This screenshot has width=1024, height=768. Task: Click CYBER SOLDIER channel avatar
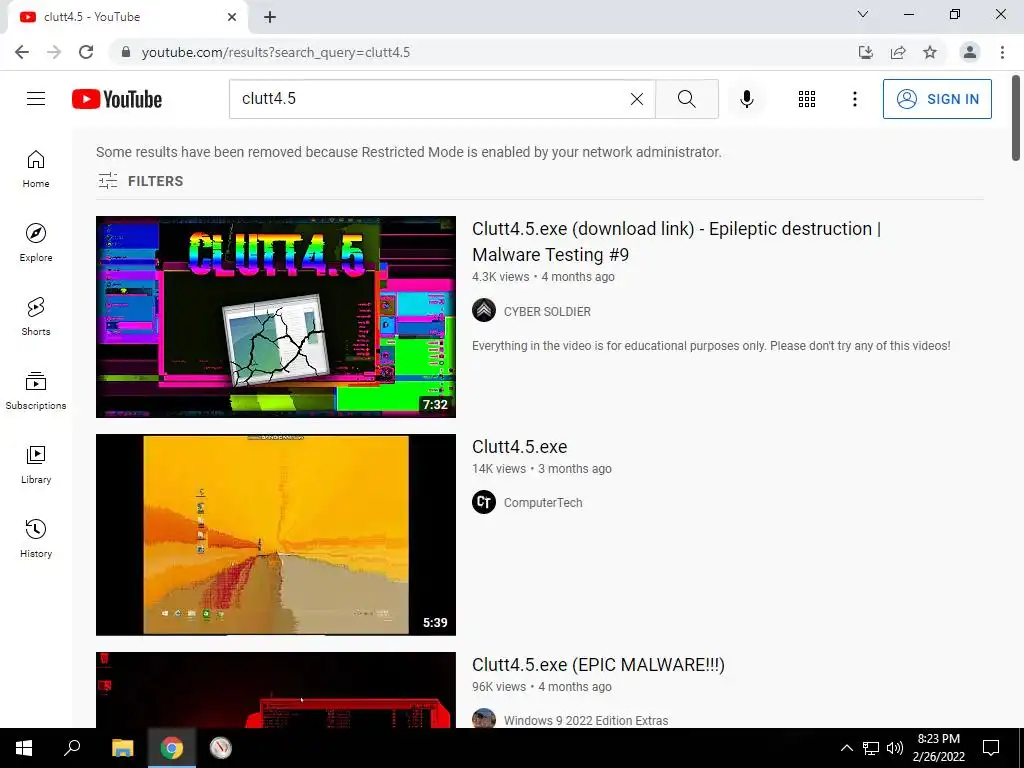point(484,310)
